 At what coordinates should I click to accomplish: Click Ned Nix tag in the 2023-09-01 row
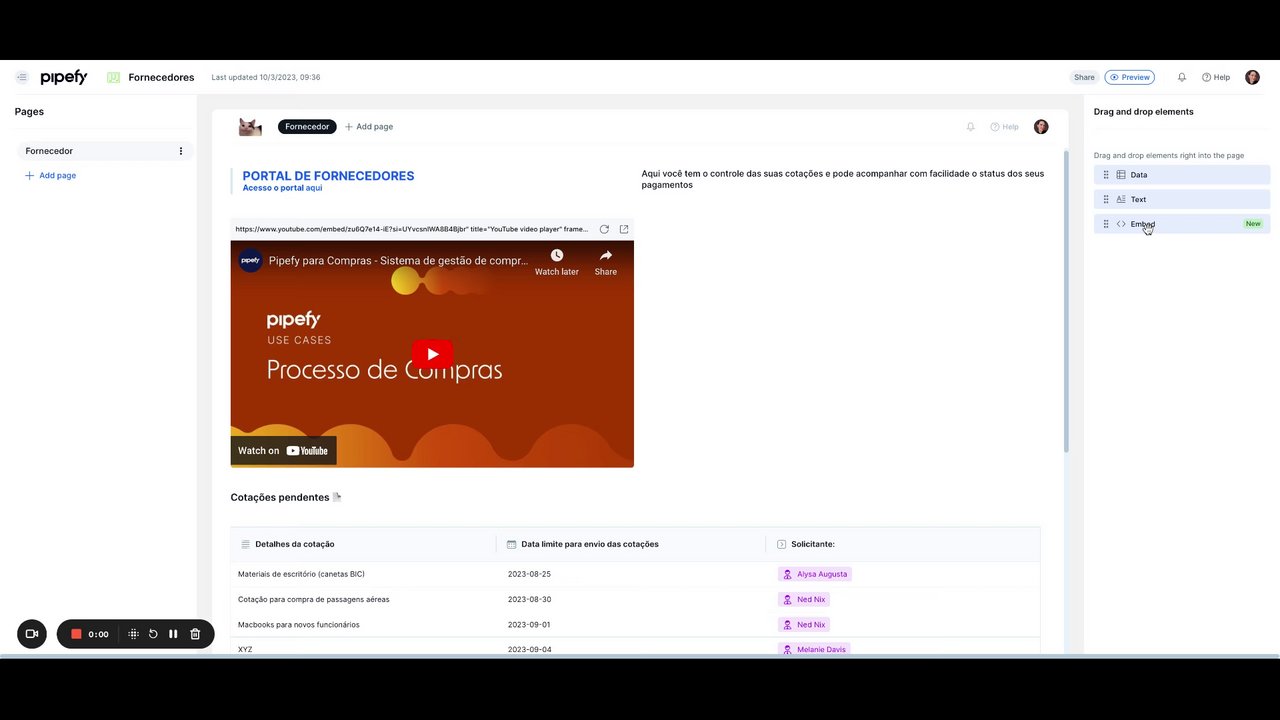804,624
